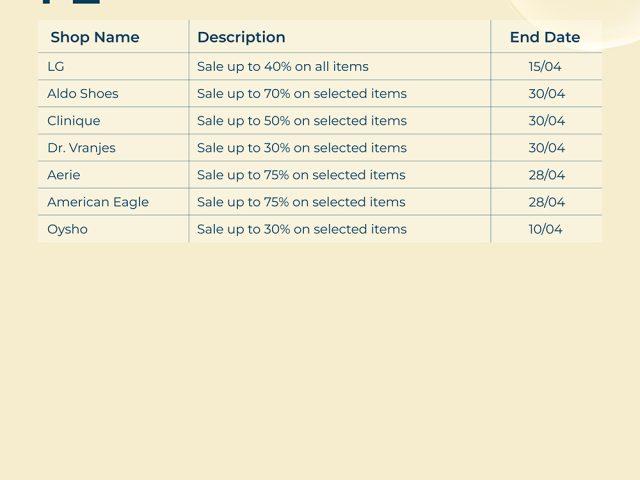Select the 70% sale description cell

point(302,94)
